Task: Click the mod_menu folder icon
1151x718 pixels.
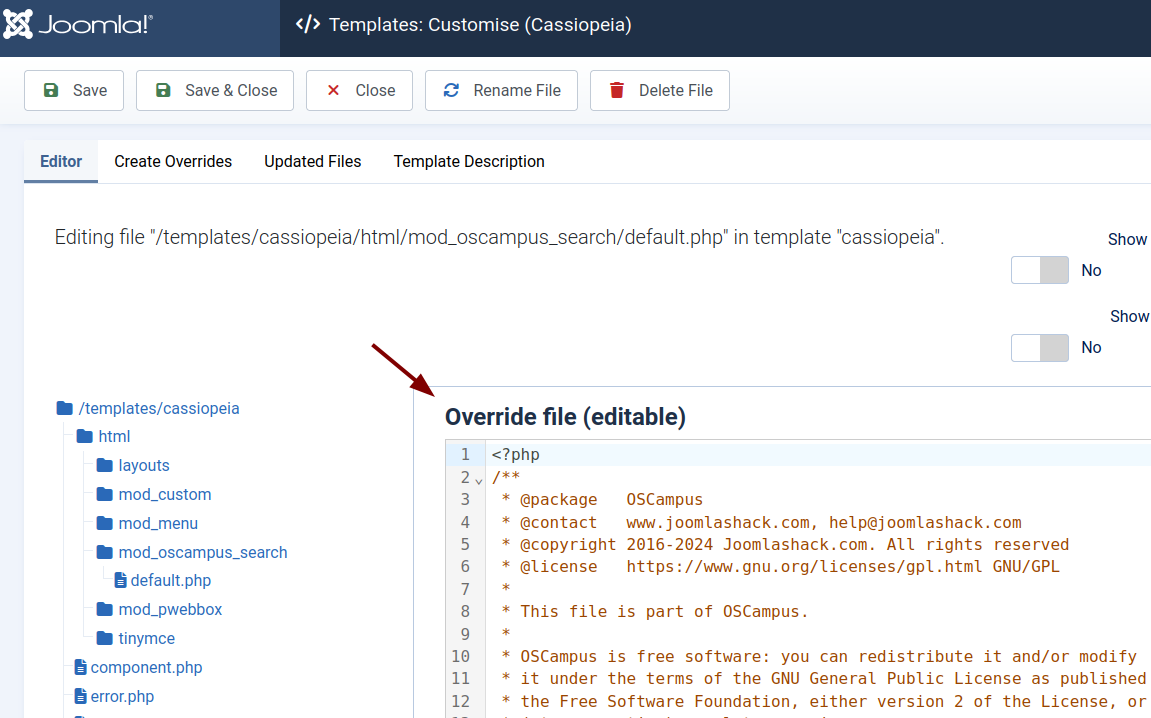Action: (x=105, y=523)
